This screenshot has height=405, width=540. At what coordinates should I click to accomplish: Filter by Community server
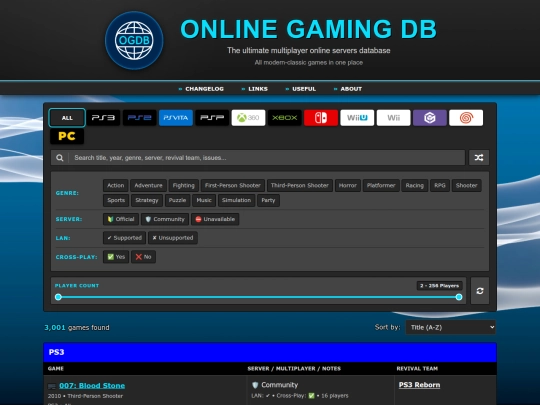click(165, 219)
